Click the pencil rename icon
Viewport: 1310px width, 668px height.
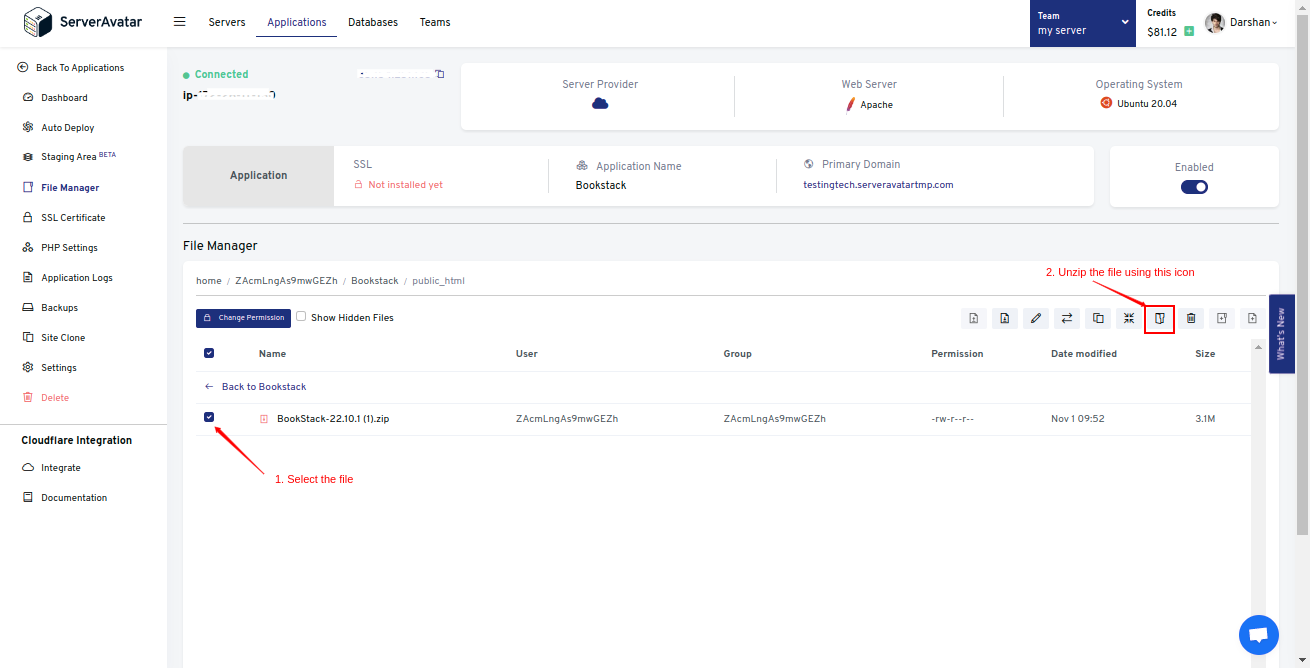pyautogui.click(x=1035, y=318)
